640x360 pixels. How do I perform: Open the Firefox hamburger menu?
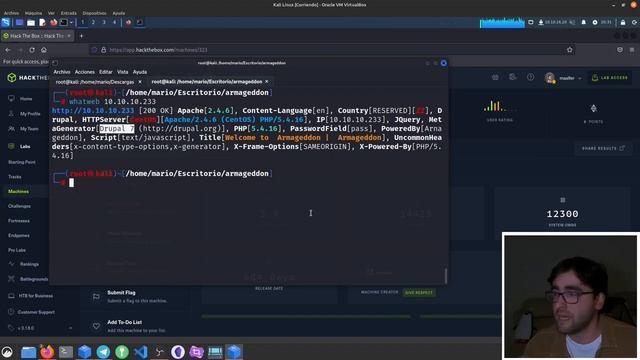(632, 50)
